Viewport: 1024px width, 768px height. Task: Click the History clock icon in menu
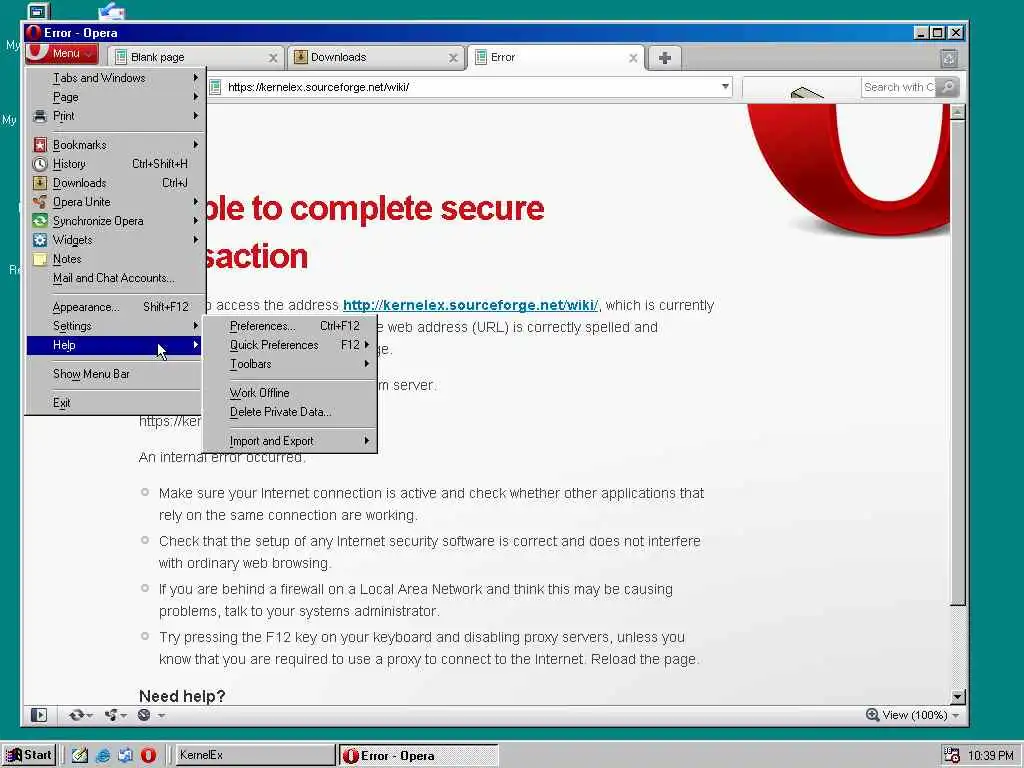pyautogui.click(x=40, y=163)
